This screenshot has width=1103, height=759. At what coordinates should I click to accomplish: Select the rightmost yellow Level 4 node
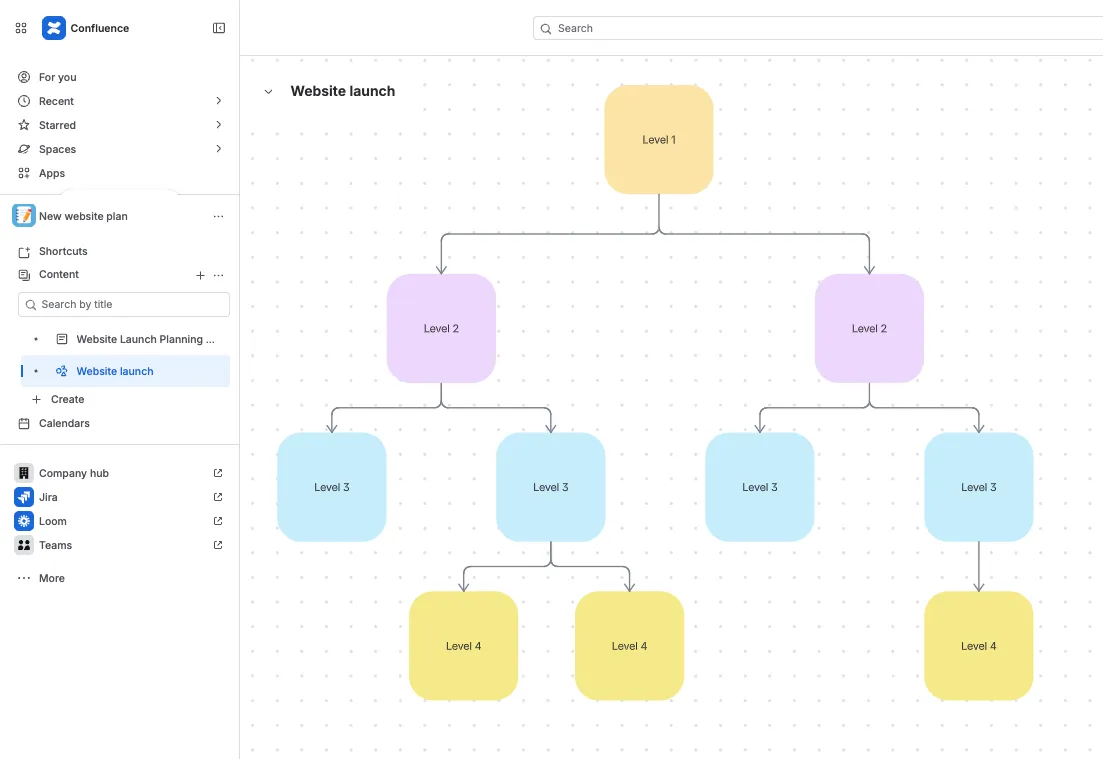click(978, 646)
